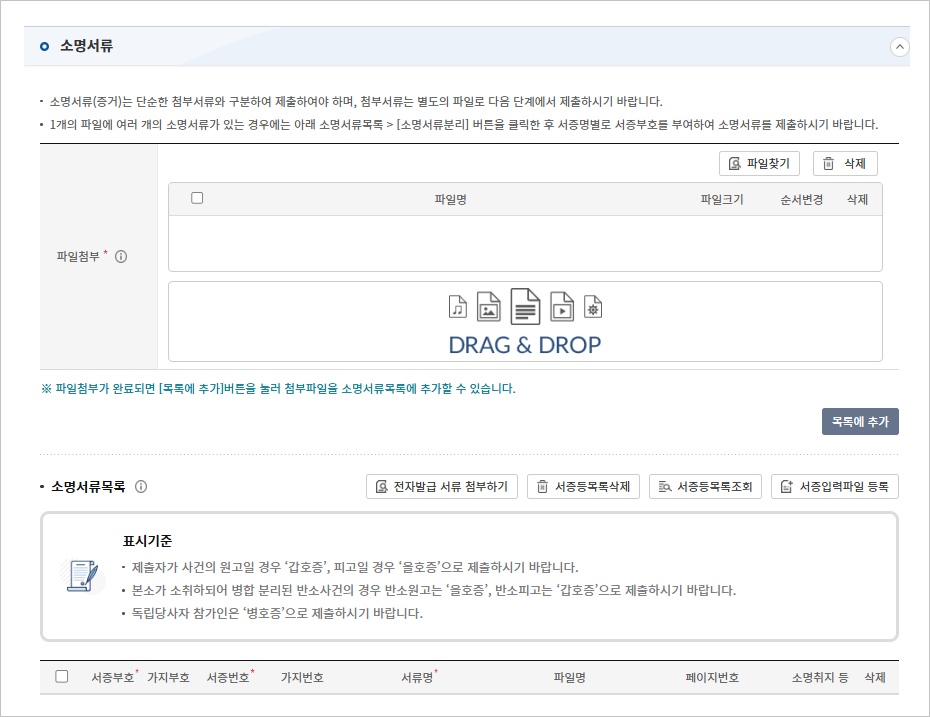Toggle select-all checkbox in 서증부호 table header

62,677
